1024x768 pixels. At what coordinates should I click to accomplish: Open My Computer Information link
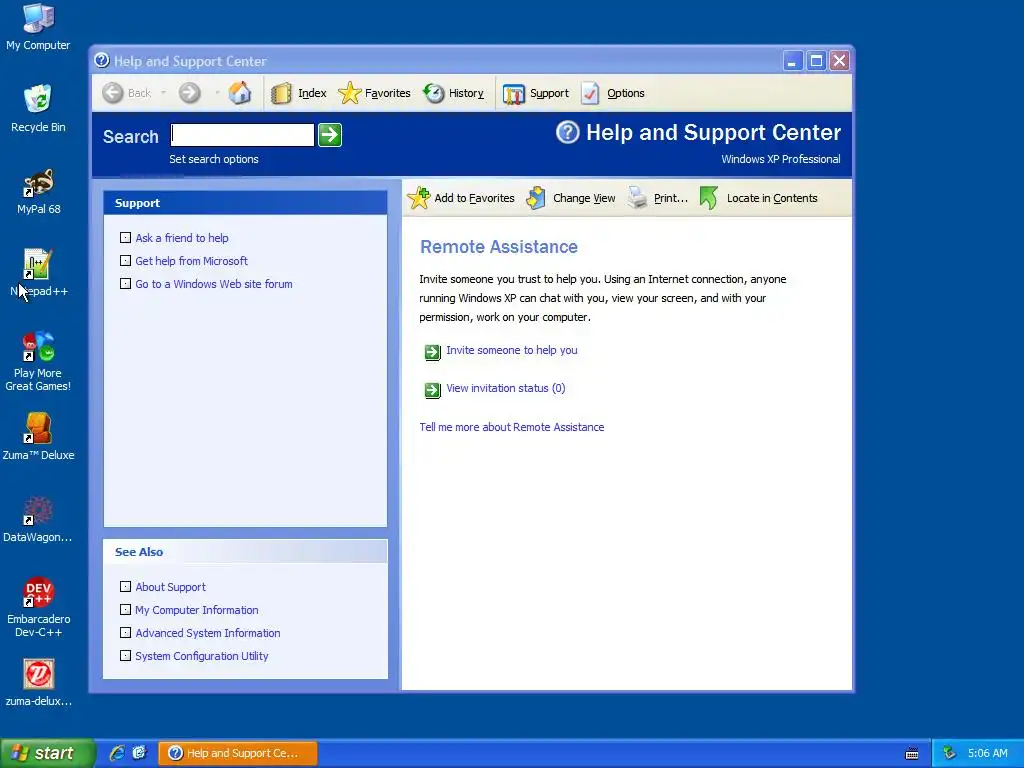pos(197,610)
